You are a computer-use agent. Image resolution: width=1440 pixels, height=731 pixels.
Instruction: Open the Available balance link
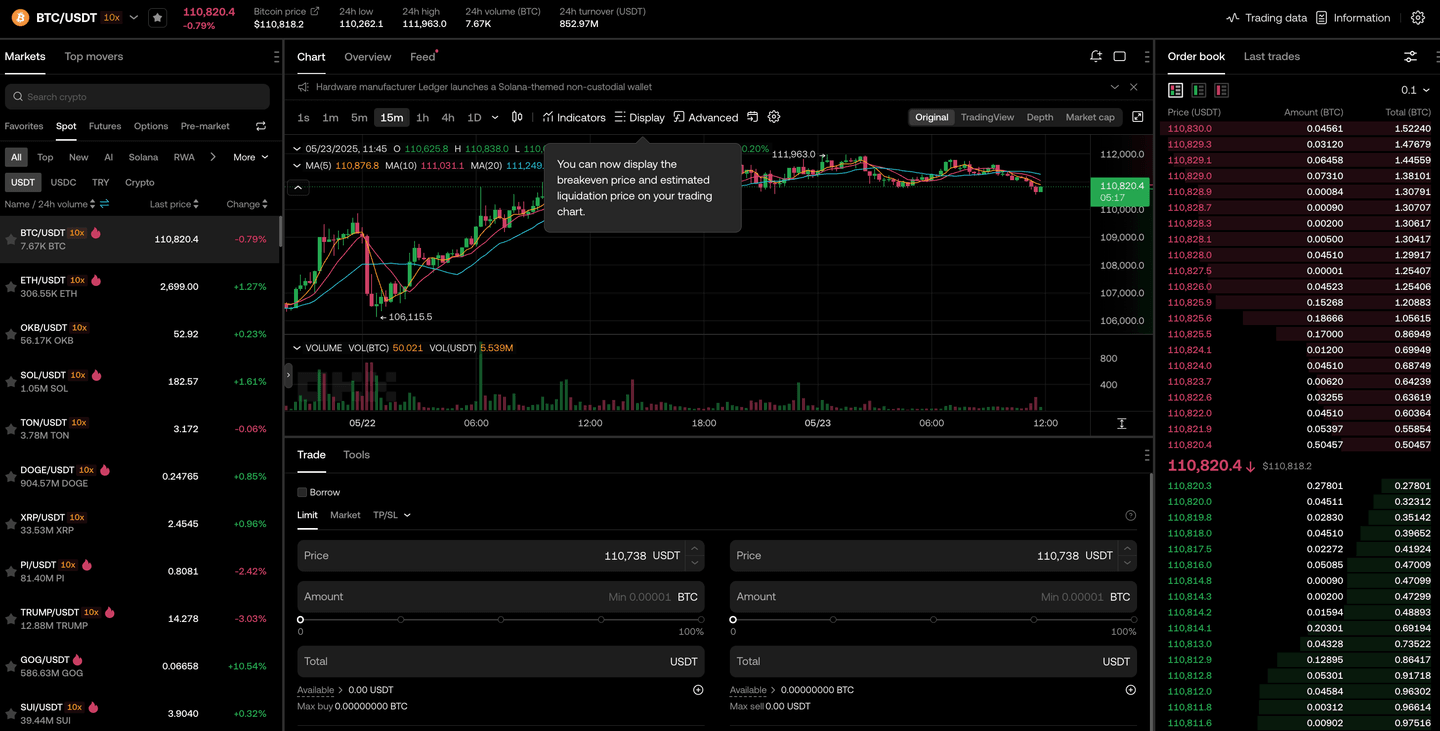pyautogui.click(x=315, y=689)
